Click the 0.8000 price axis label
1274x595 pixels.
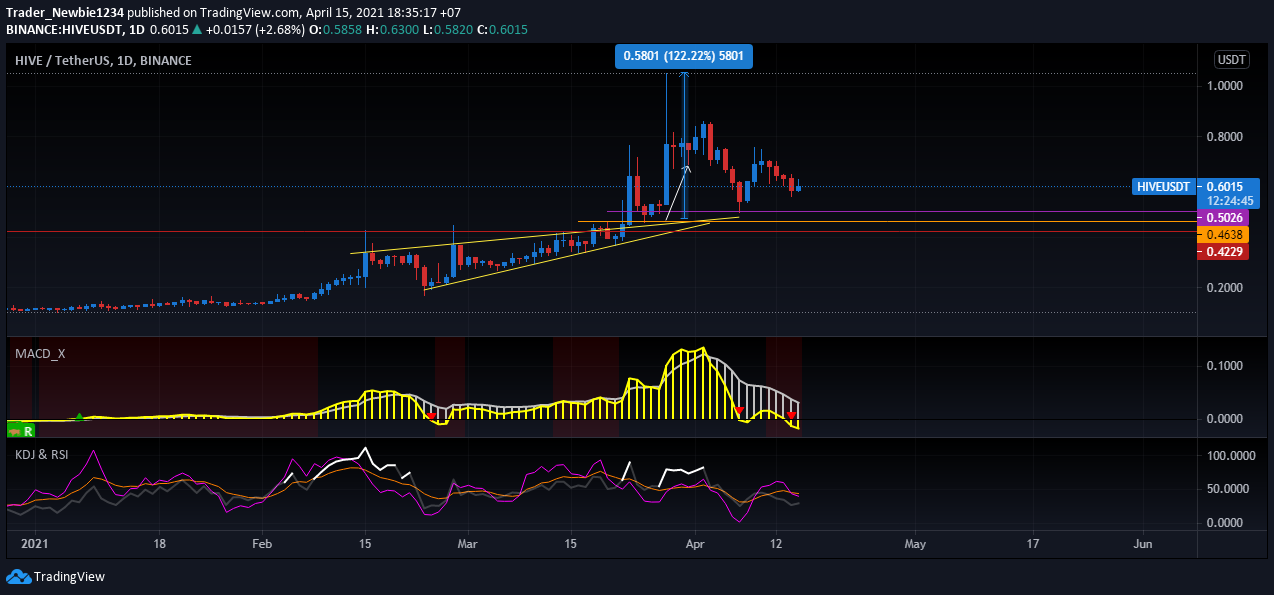[1224, 137]
